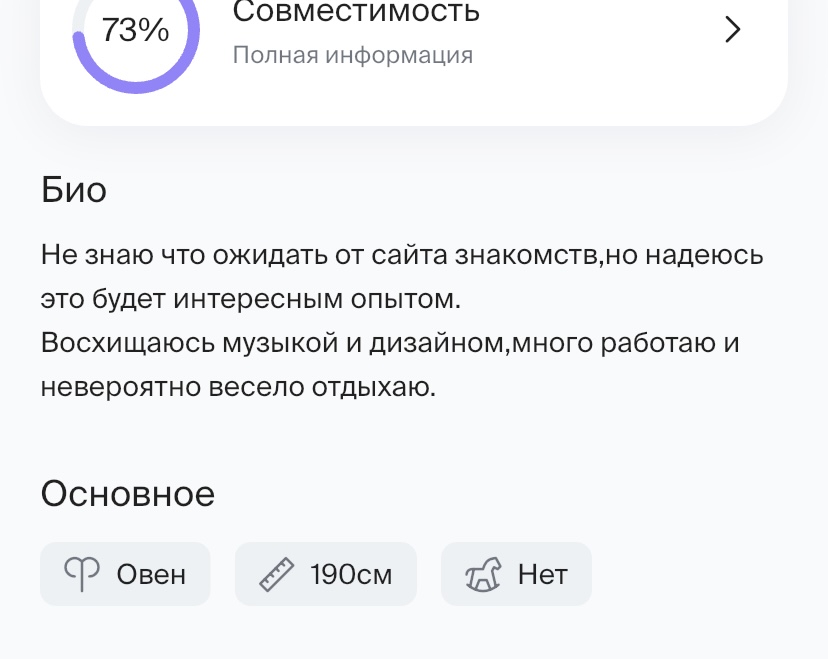This screenshot has width=828, height=659.
Task: Tap the word 'надеюсь' in bio text
Action: click(x=704, y=257)
